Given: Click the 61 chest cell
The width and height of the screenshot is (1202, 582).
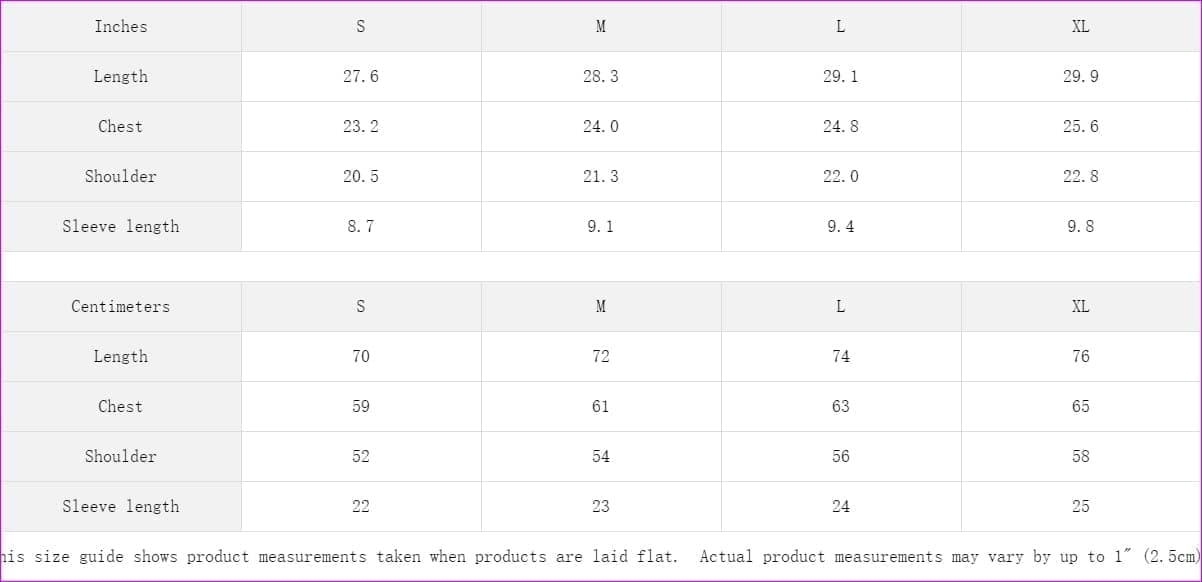Looking at the screenshot, I should tap(601, 407).
